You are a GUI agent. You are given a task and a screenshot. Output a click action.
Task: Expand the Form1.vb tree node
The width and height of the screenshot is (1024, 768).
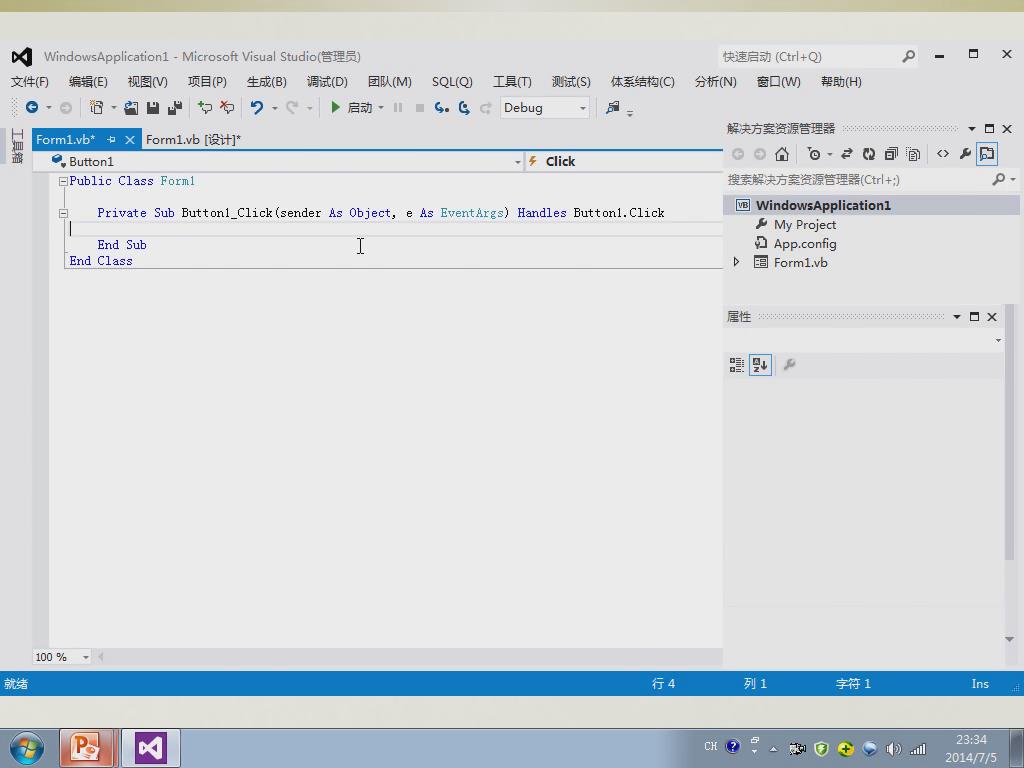[737, 263]
